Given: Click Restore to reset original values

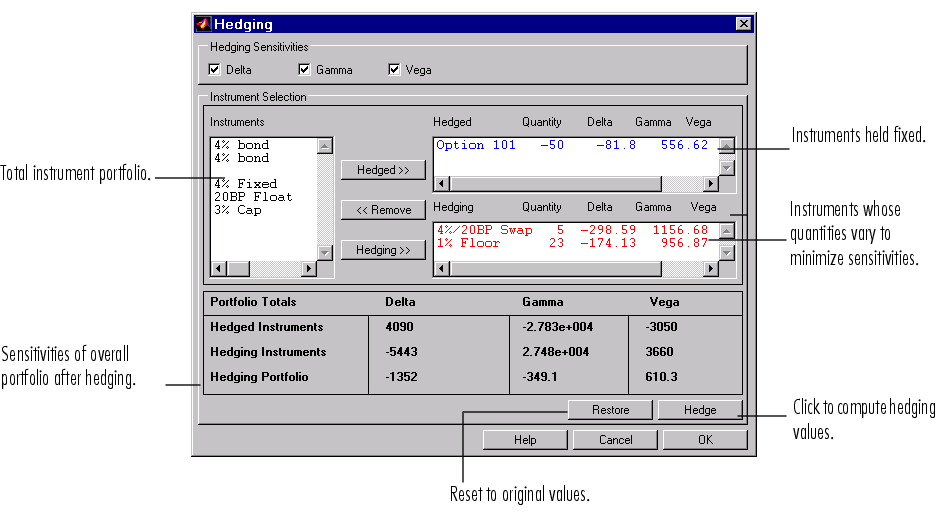Looking at the screenshot, I should [610, 410].
